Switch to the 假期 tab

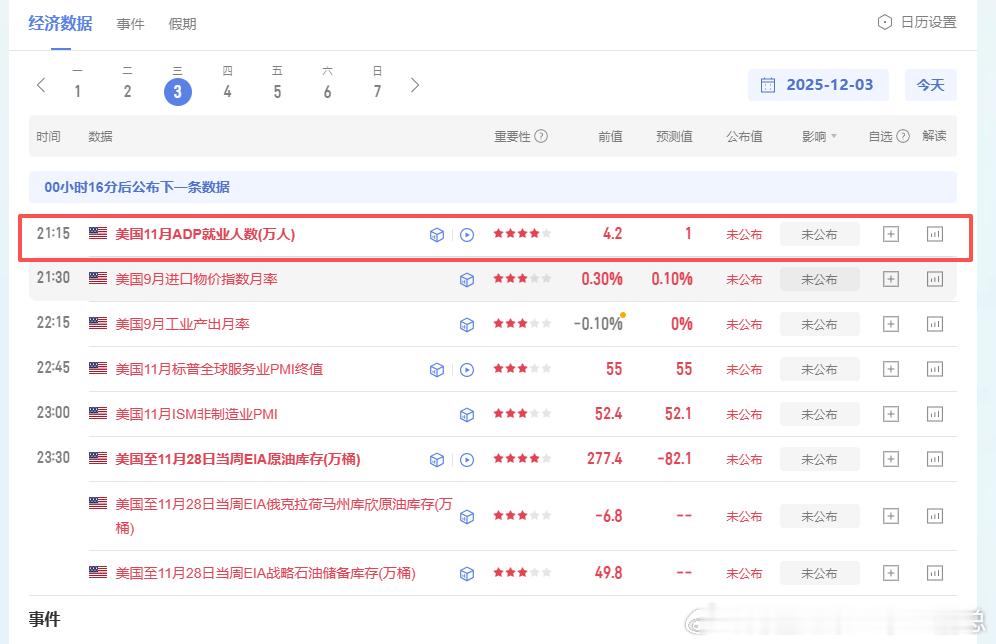click(x=182, y=23)
